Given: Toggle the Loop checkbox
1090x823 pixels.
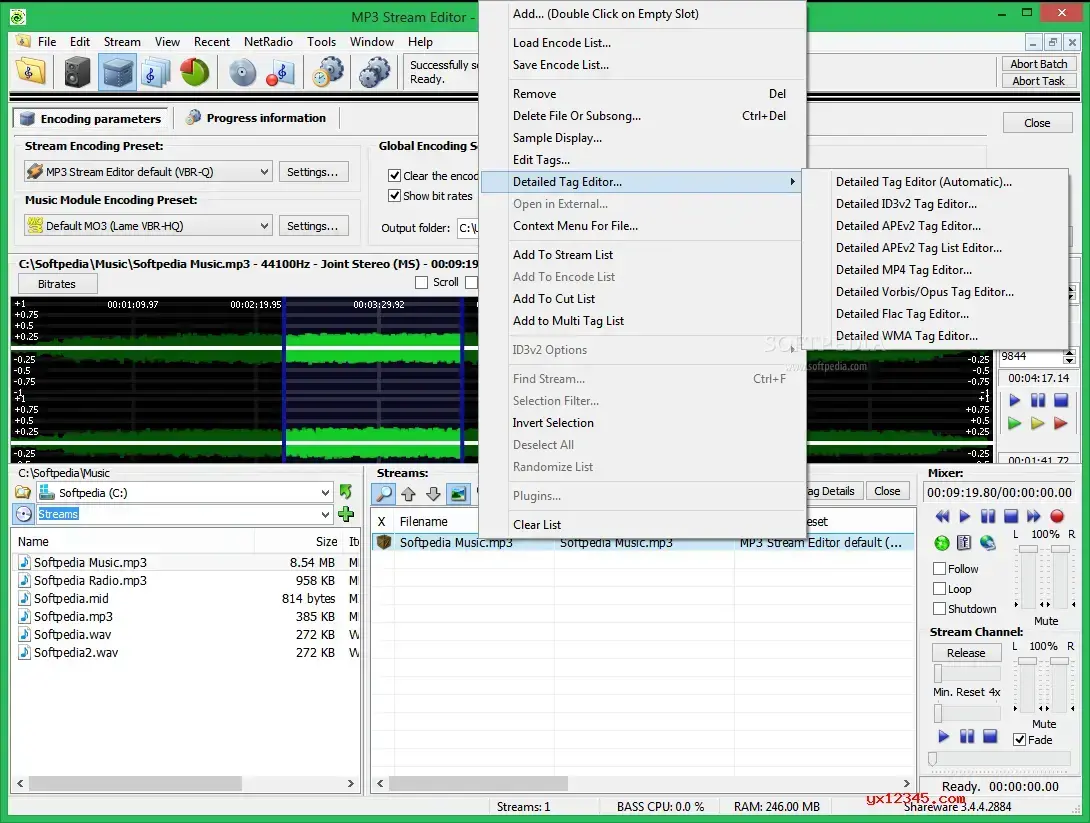Looking at the screenshot, I should (939, 589).
